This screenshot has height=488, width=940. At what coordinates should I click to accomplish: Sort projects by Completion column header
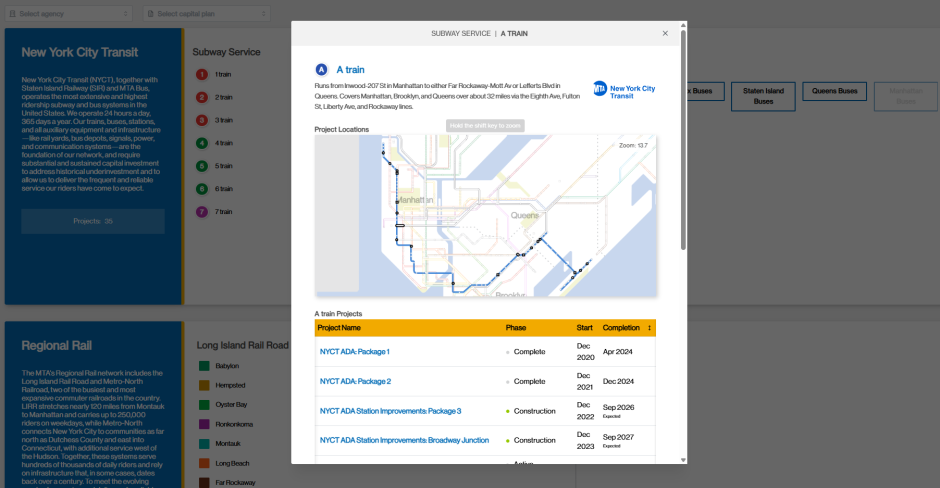pyautogui.click(x=621, y=328)
